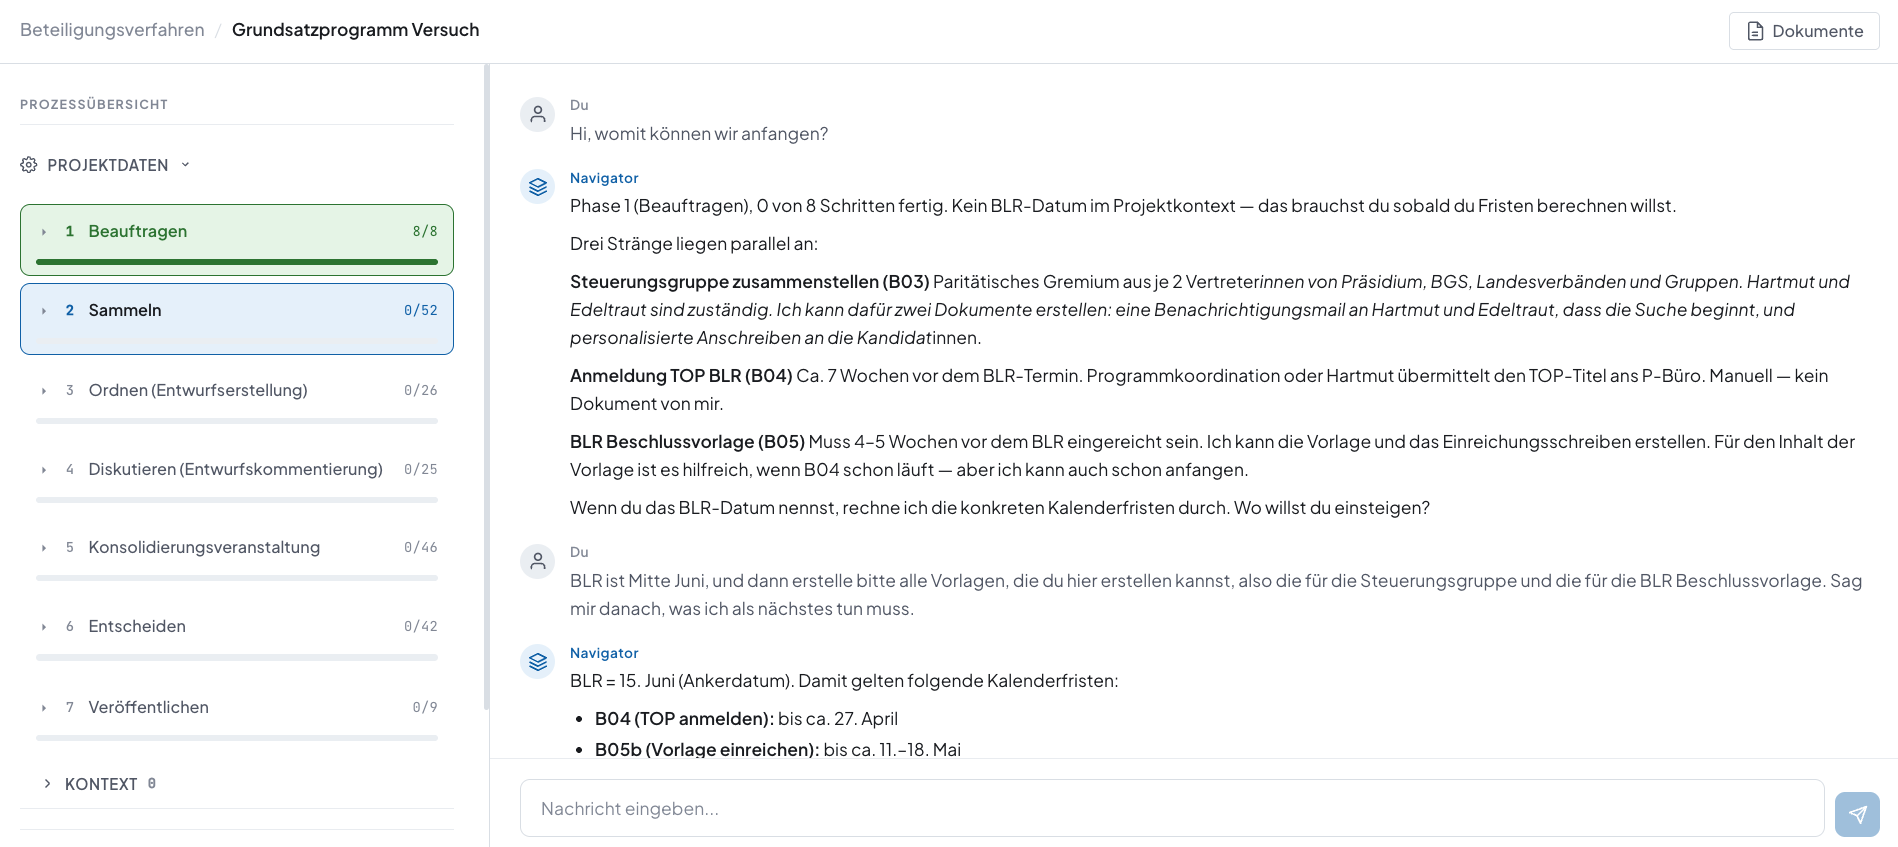Click the Ordnen progress bar
Image resolution: width=1898 pixels, height=847 pixels.
coord(237,421)
